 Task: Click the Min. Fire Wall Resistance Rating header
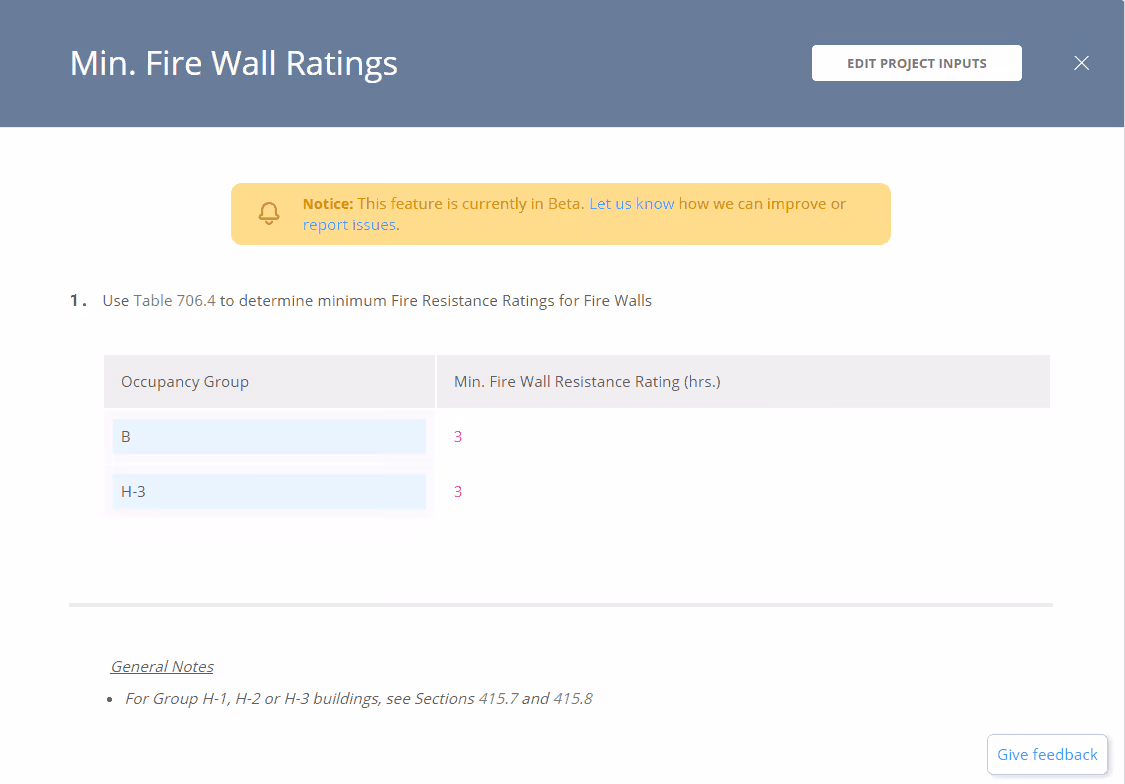(x=743, y=382)
